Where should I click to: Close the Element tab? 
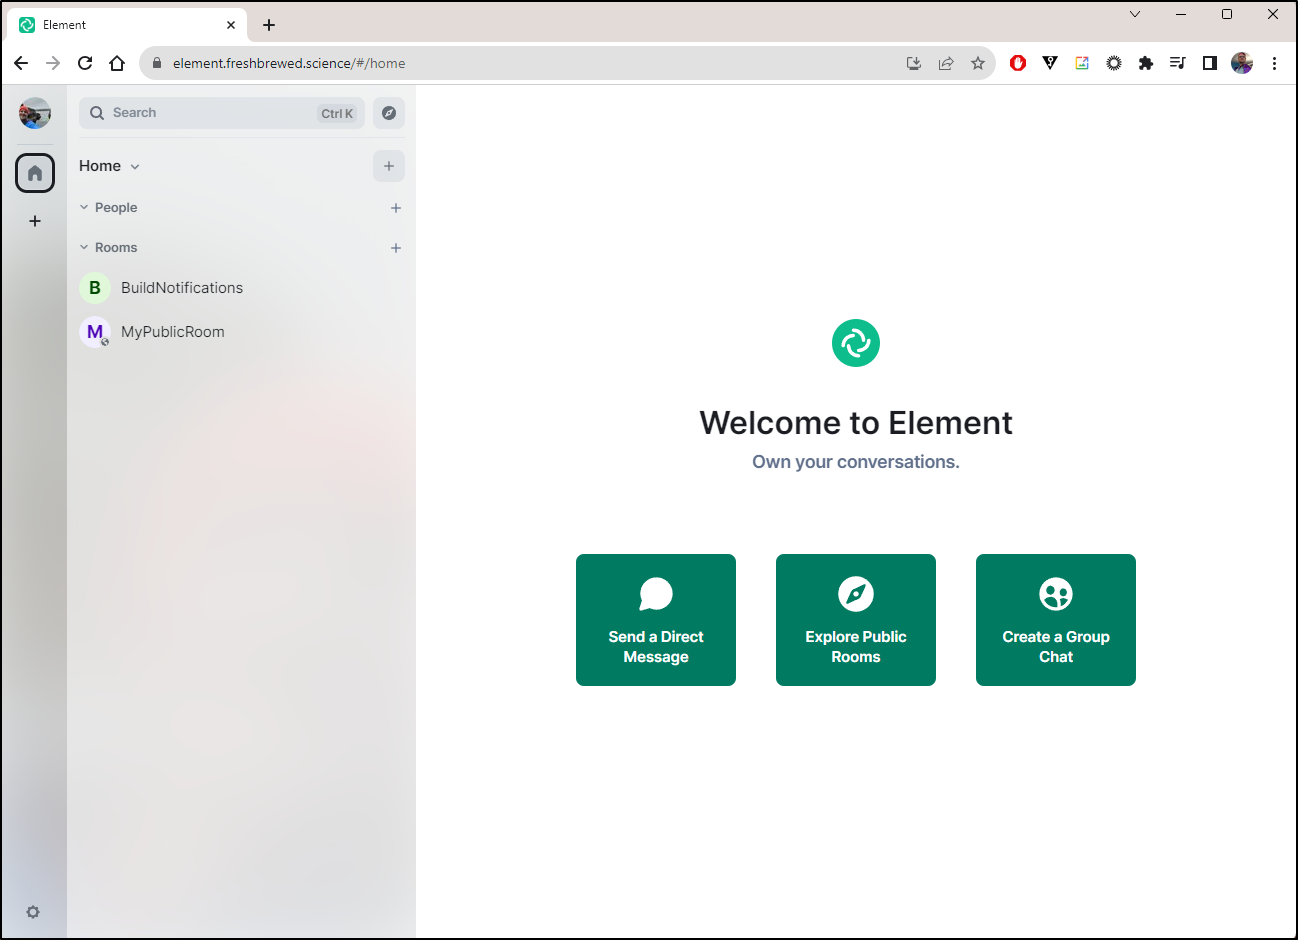click(231, 25)
